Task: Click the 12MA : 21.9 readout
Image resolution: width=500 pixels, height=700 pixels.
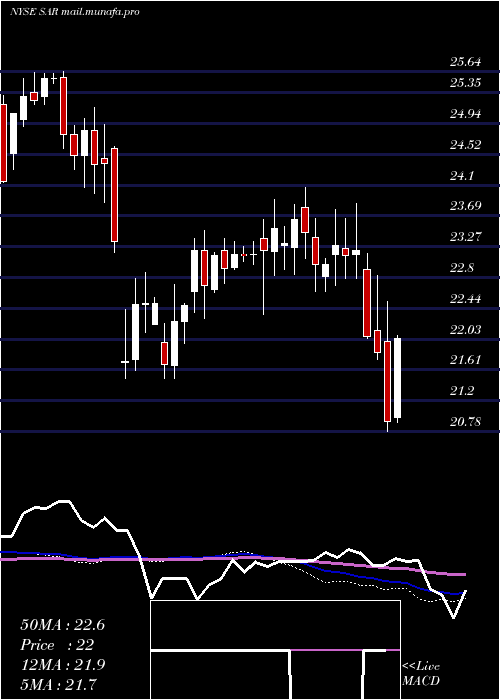Action: coord(62,665)
